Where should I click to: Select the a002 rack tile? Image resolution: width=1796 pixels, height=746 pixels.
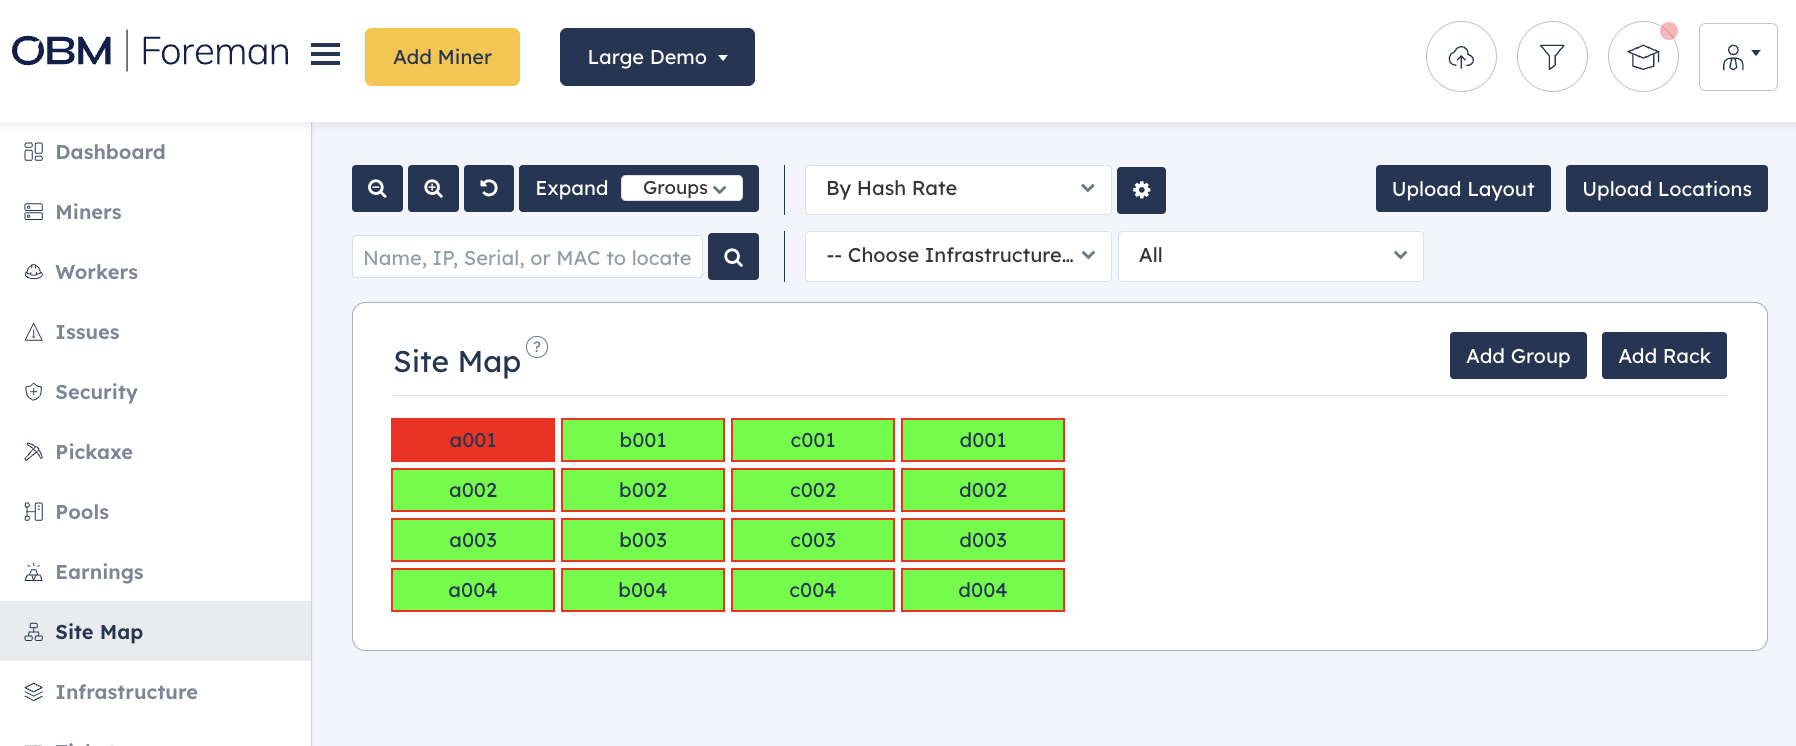pos(473,490)
